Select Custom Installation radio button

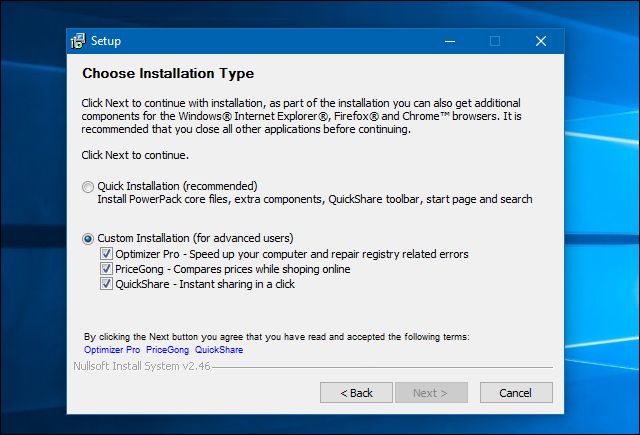pyautogui.click(x=88, y=239)
